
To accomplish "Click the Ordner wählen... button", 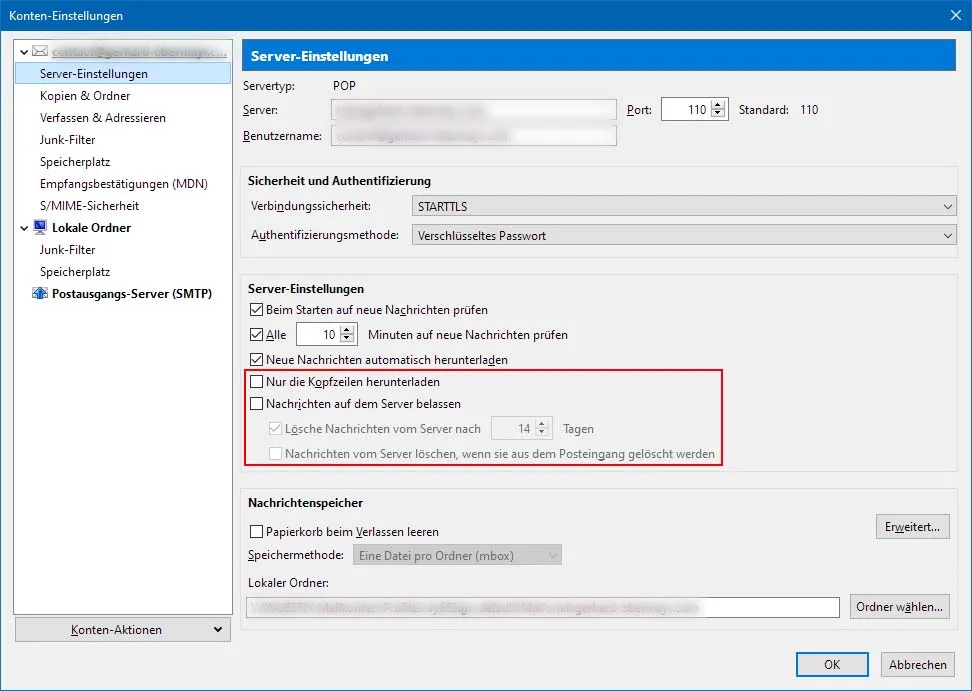I will click(899, 607).
